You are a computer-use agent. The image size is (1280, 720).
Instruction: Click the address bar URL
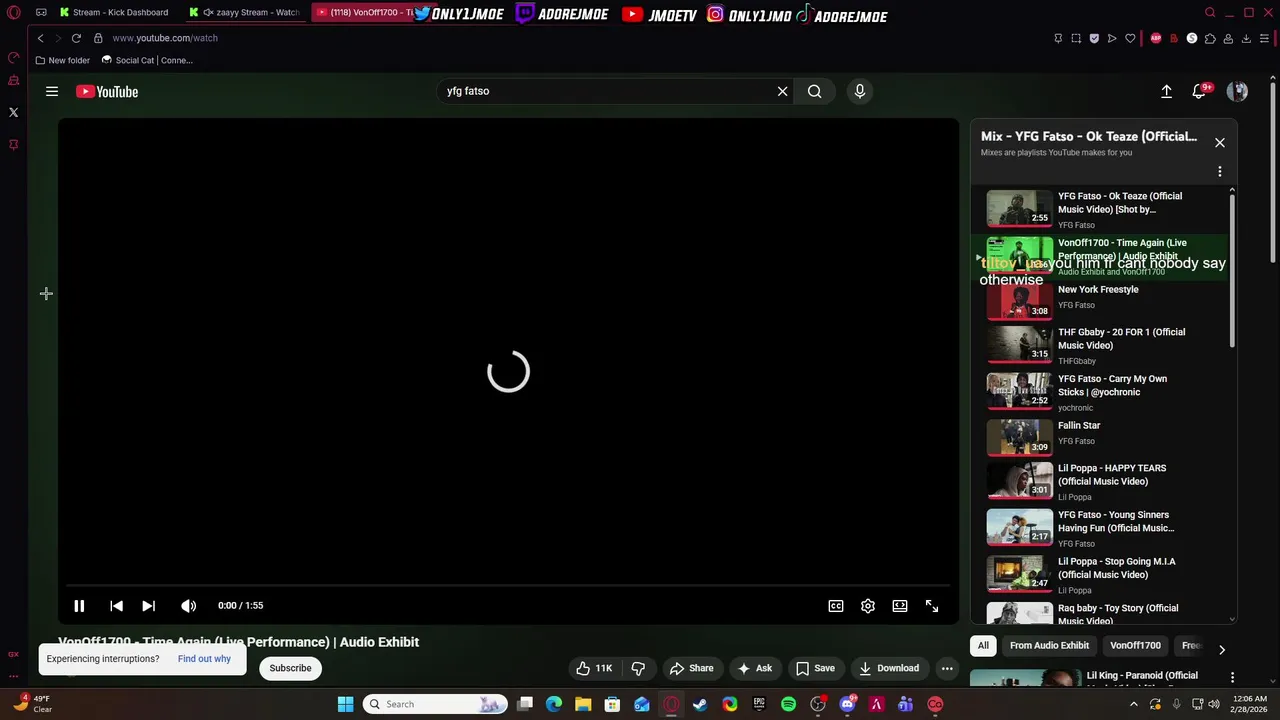point(165,38)
